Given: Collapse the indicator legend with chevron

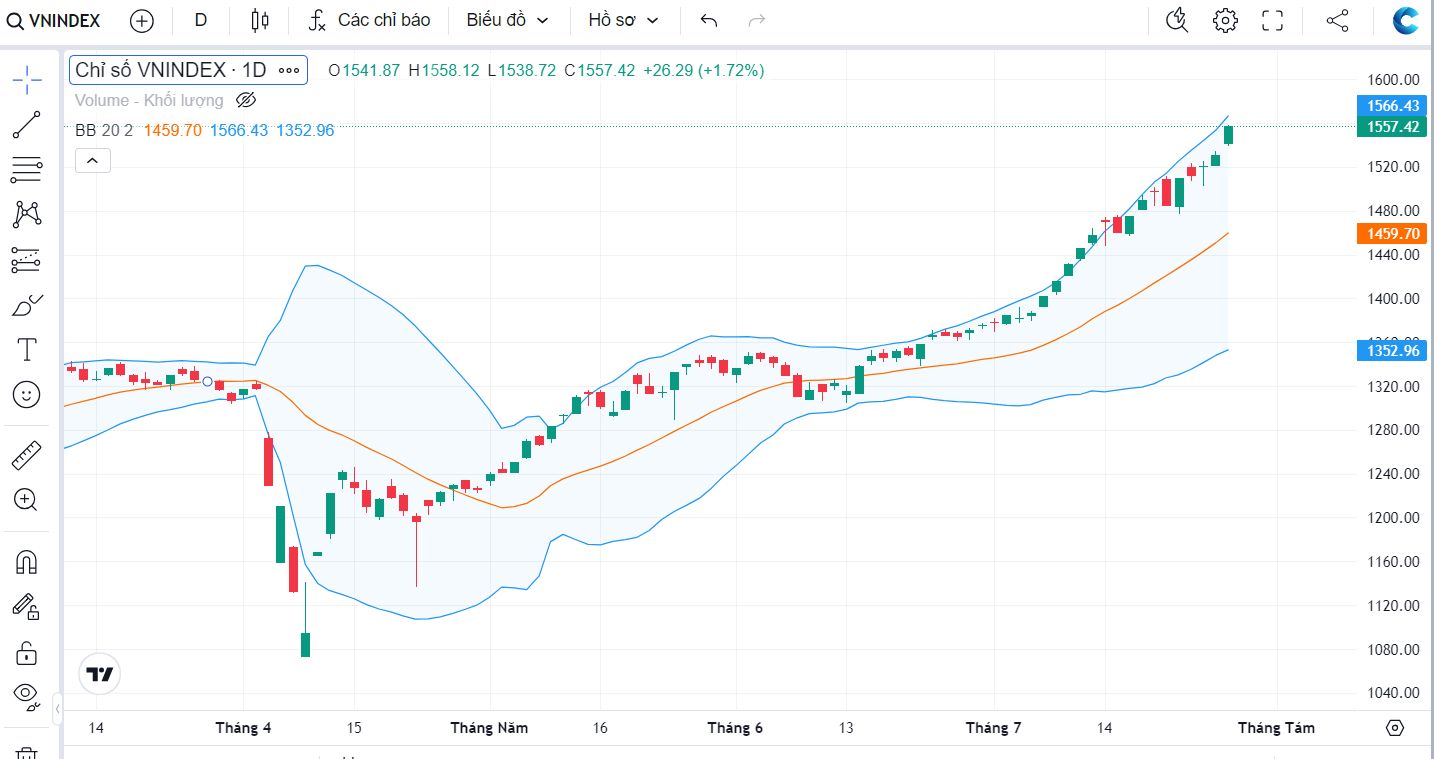Looking at the screenshot, I should [93, 160].
